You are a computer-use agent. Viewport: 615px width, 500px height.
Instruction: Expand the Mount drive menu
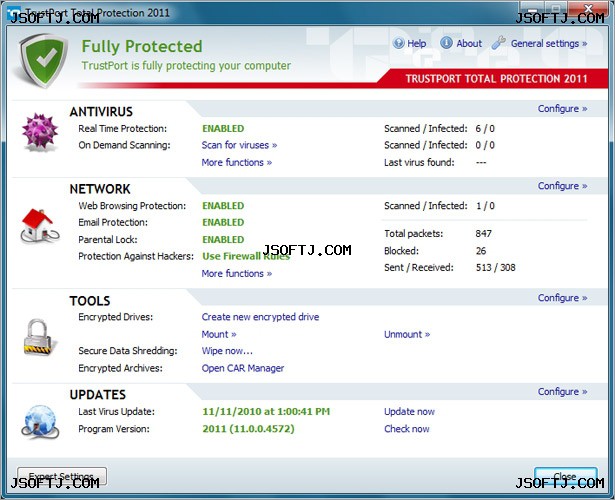pos(219,335)
